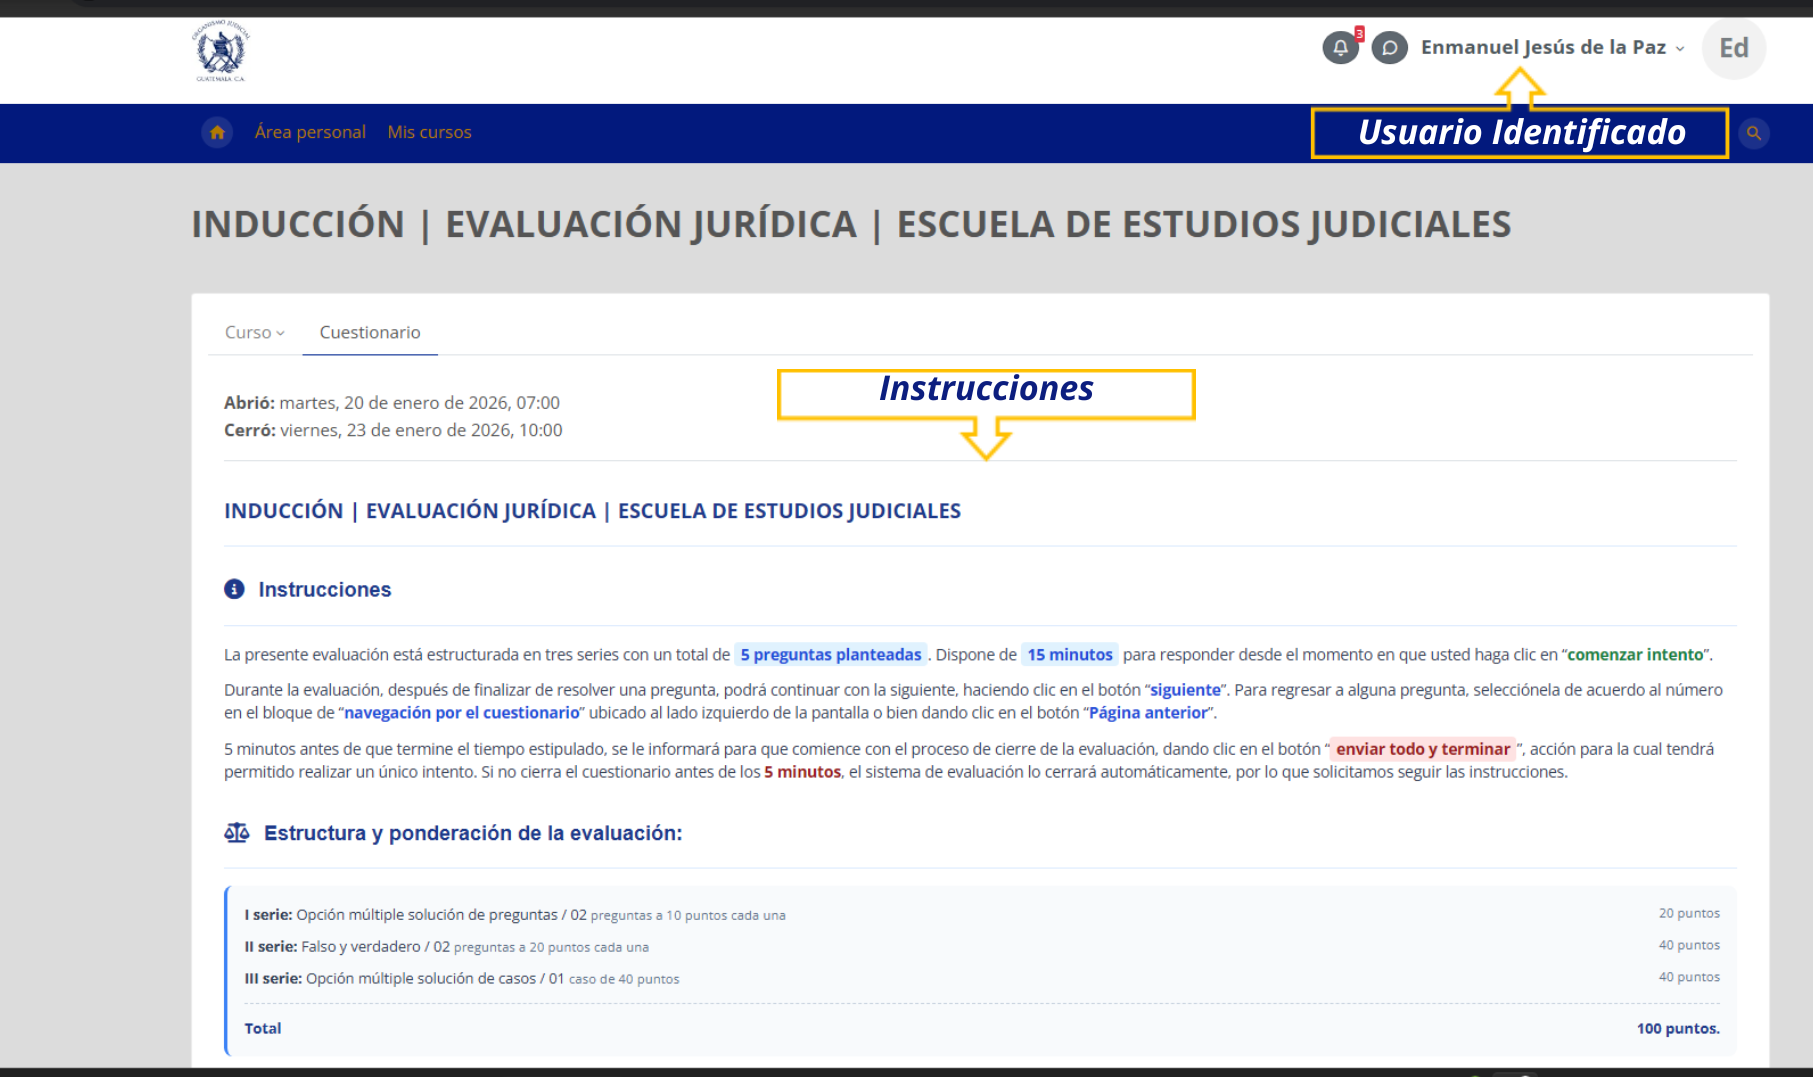The width and height of the screenshot is (1813, 1077).
Task: Open Mis cursos in navigation bar
Action: [x=429, y=132]
